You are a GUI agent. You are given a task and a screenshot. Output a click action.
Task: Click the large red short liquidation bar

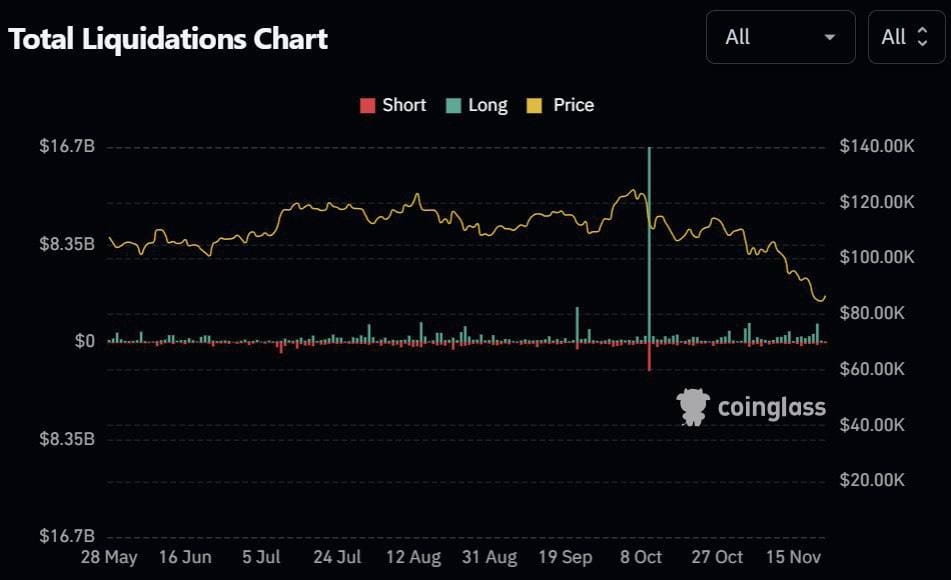tap(649, 356)
